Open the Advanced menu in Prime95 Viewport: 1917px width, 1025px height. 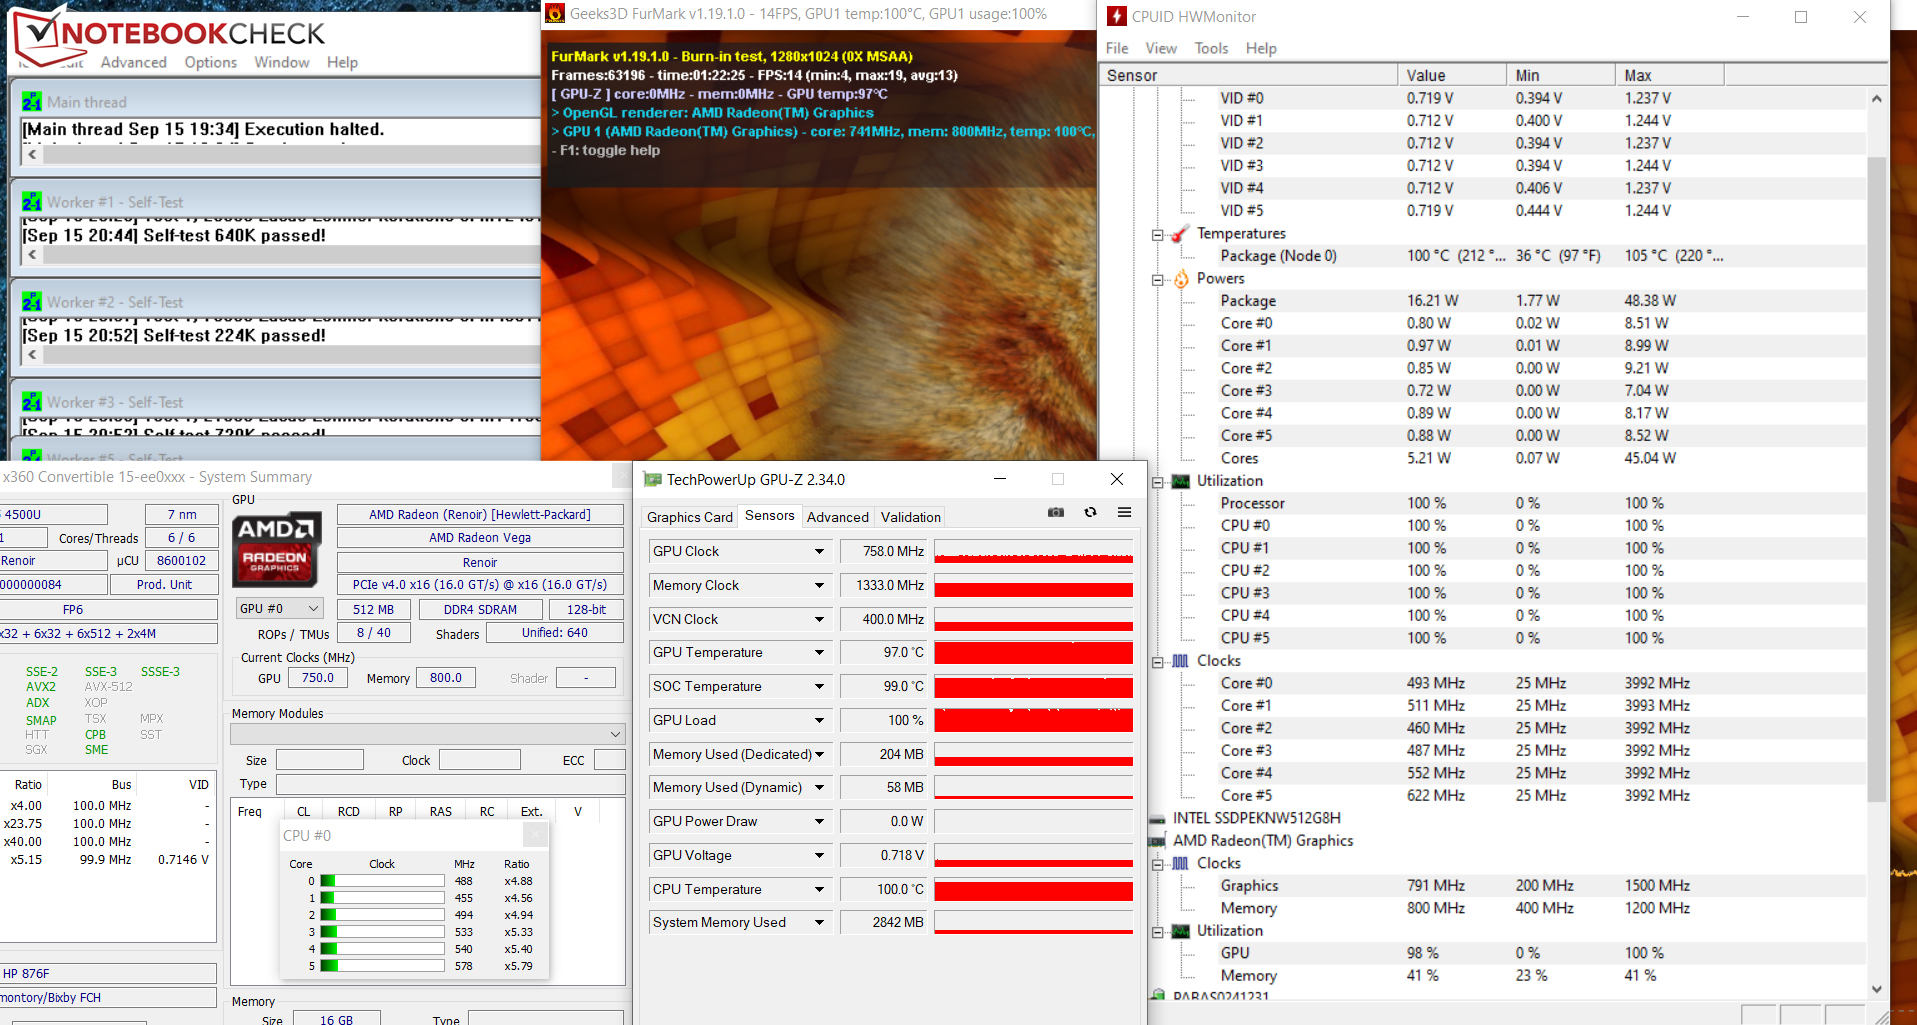134,62
